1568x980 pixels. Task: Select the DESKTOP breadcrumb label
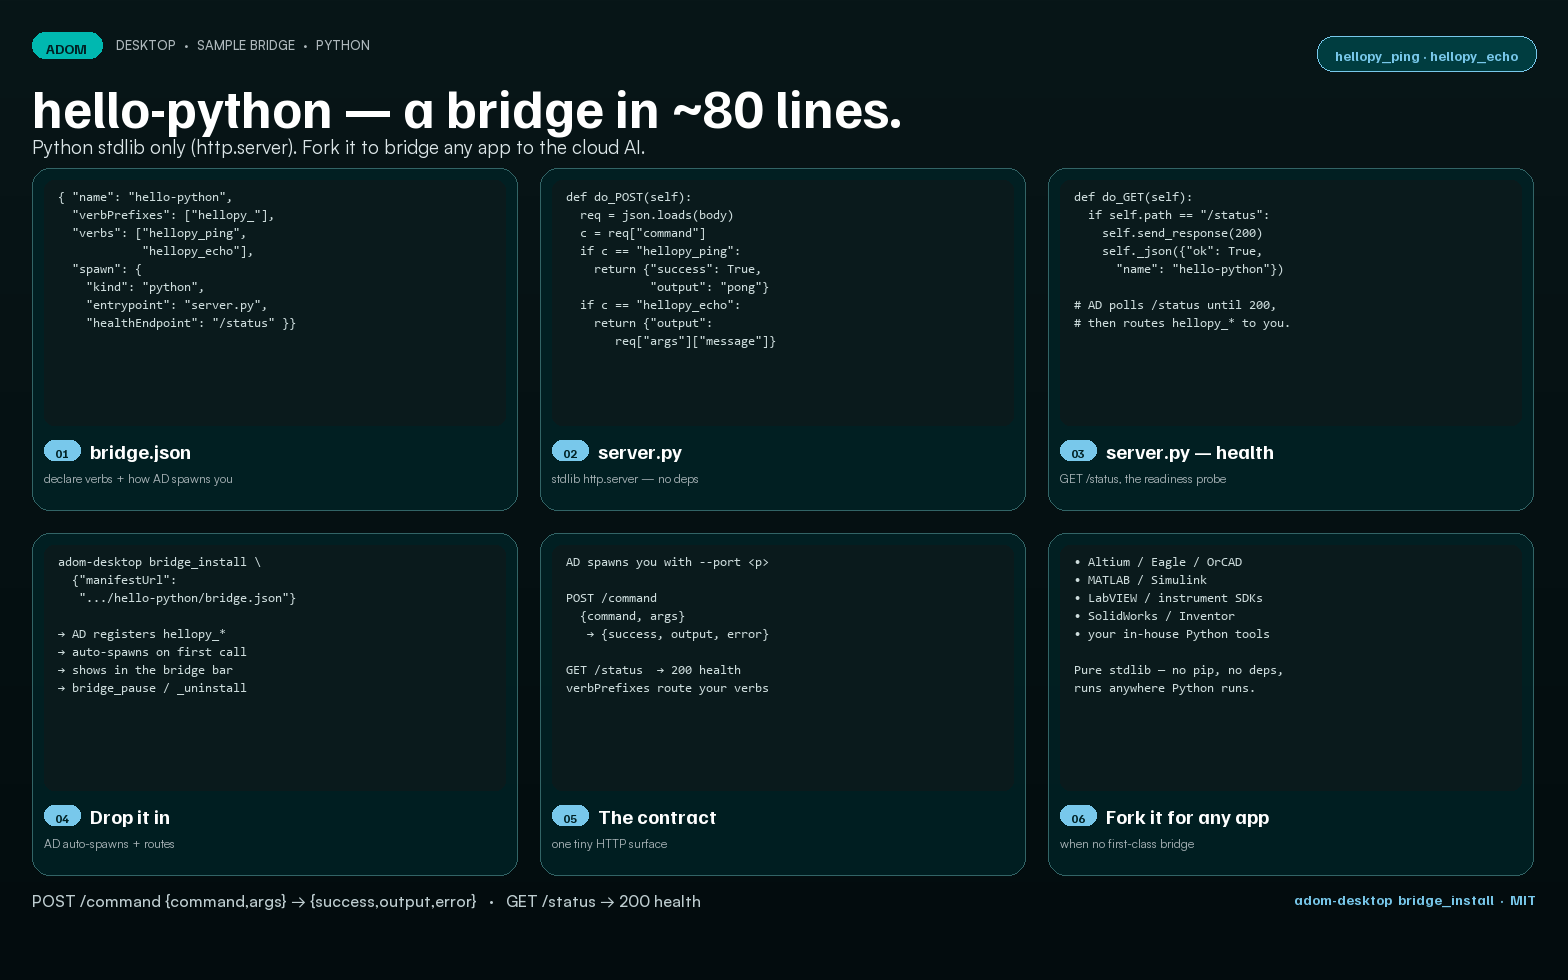146,46
